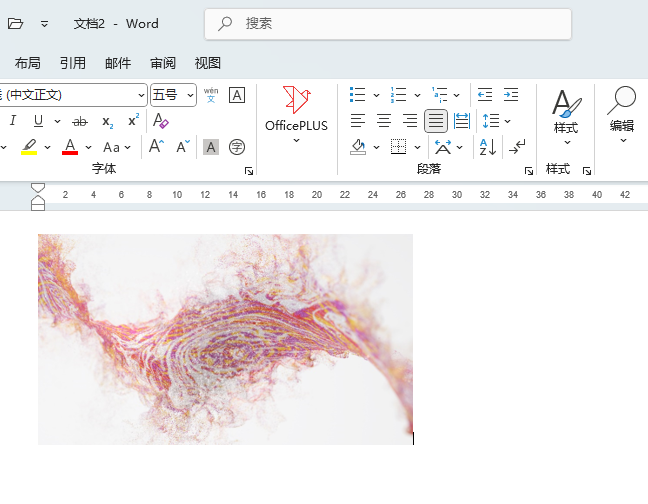Toggle strikethrough formatting
Viewport: 648px width, 504px height.
click(80, 121)
